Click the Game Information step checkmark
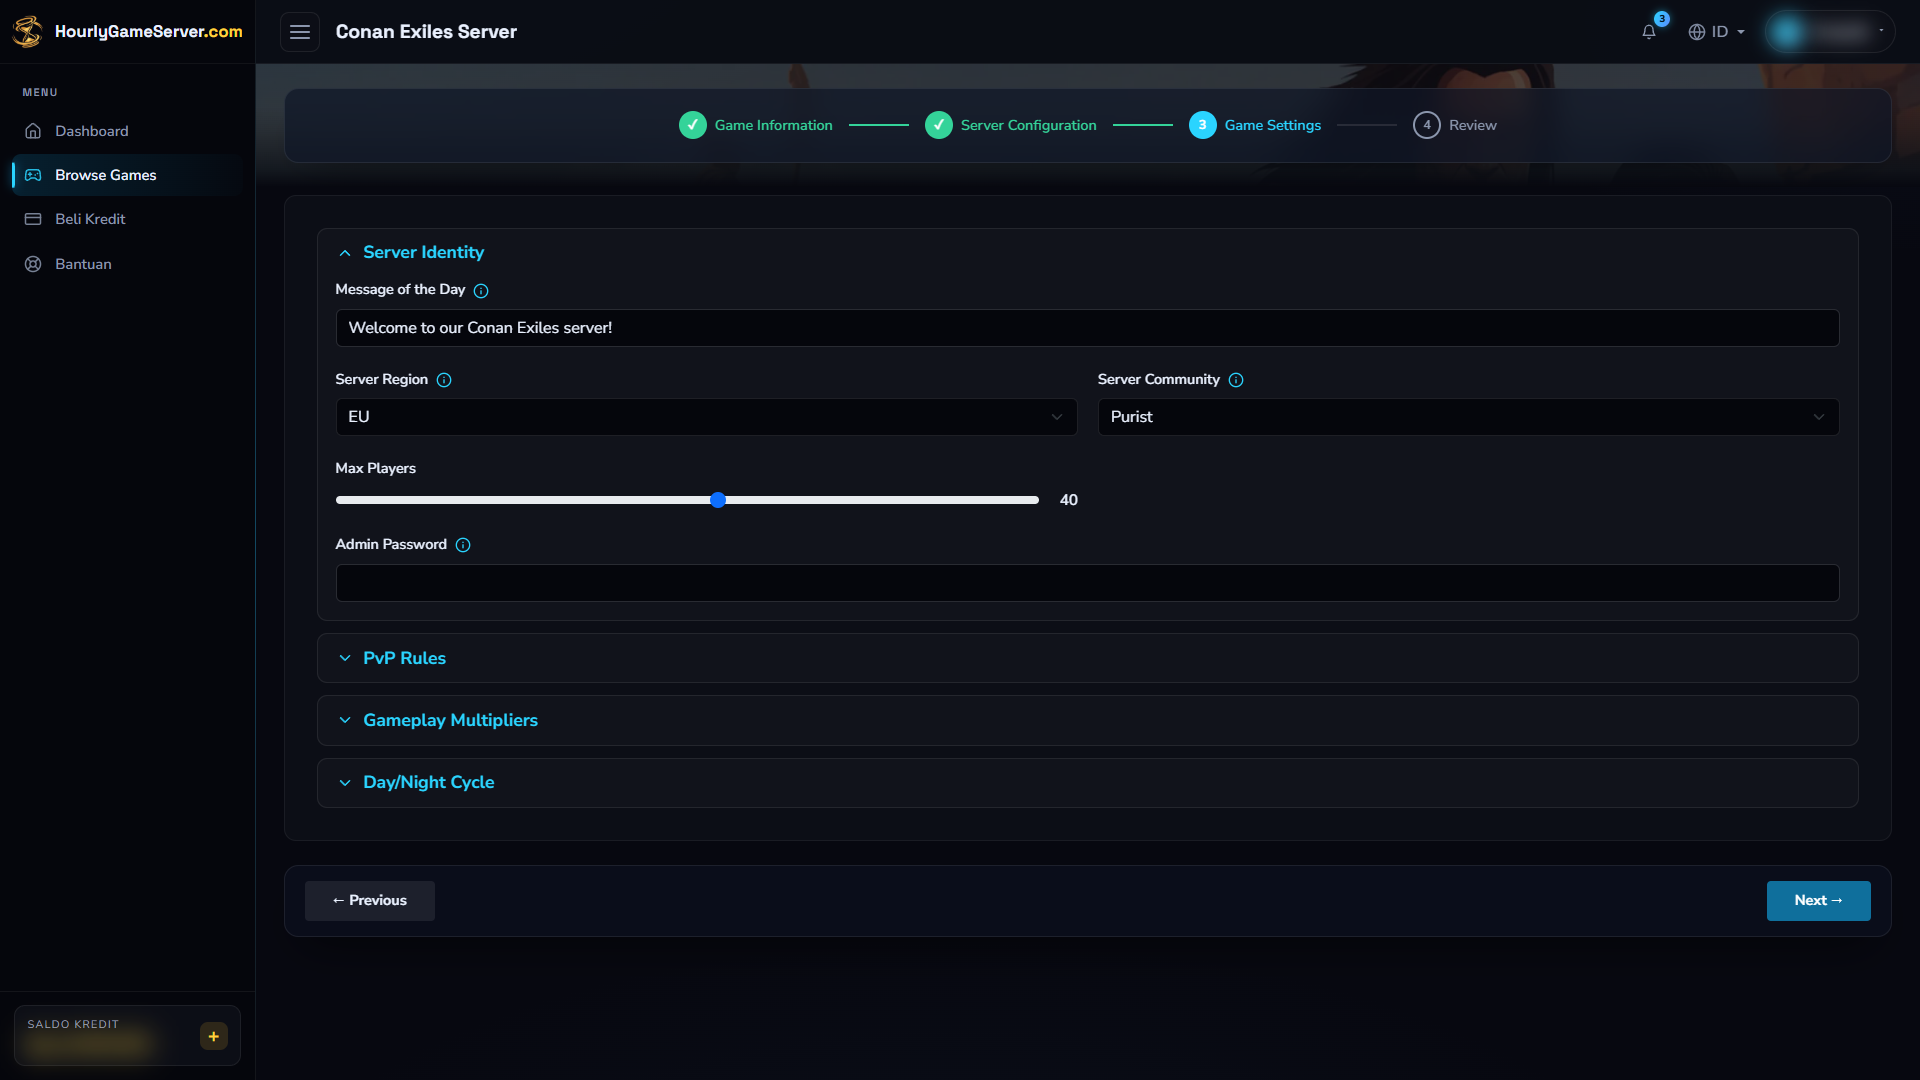This screenshot has height=1080, width=1920. tap(693, 125)
